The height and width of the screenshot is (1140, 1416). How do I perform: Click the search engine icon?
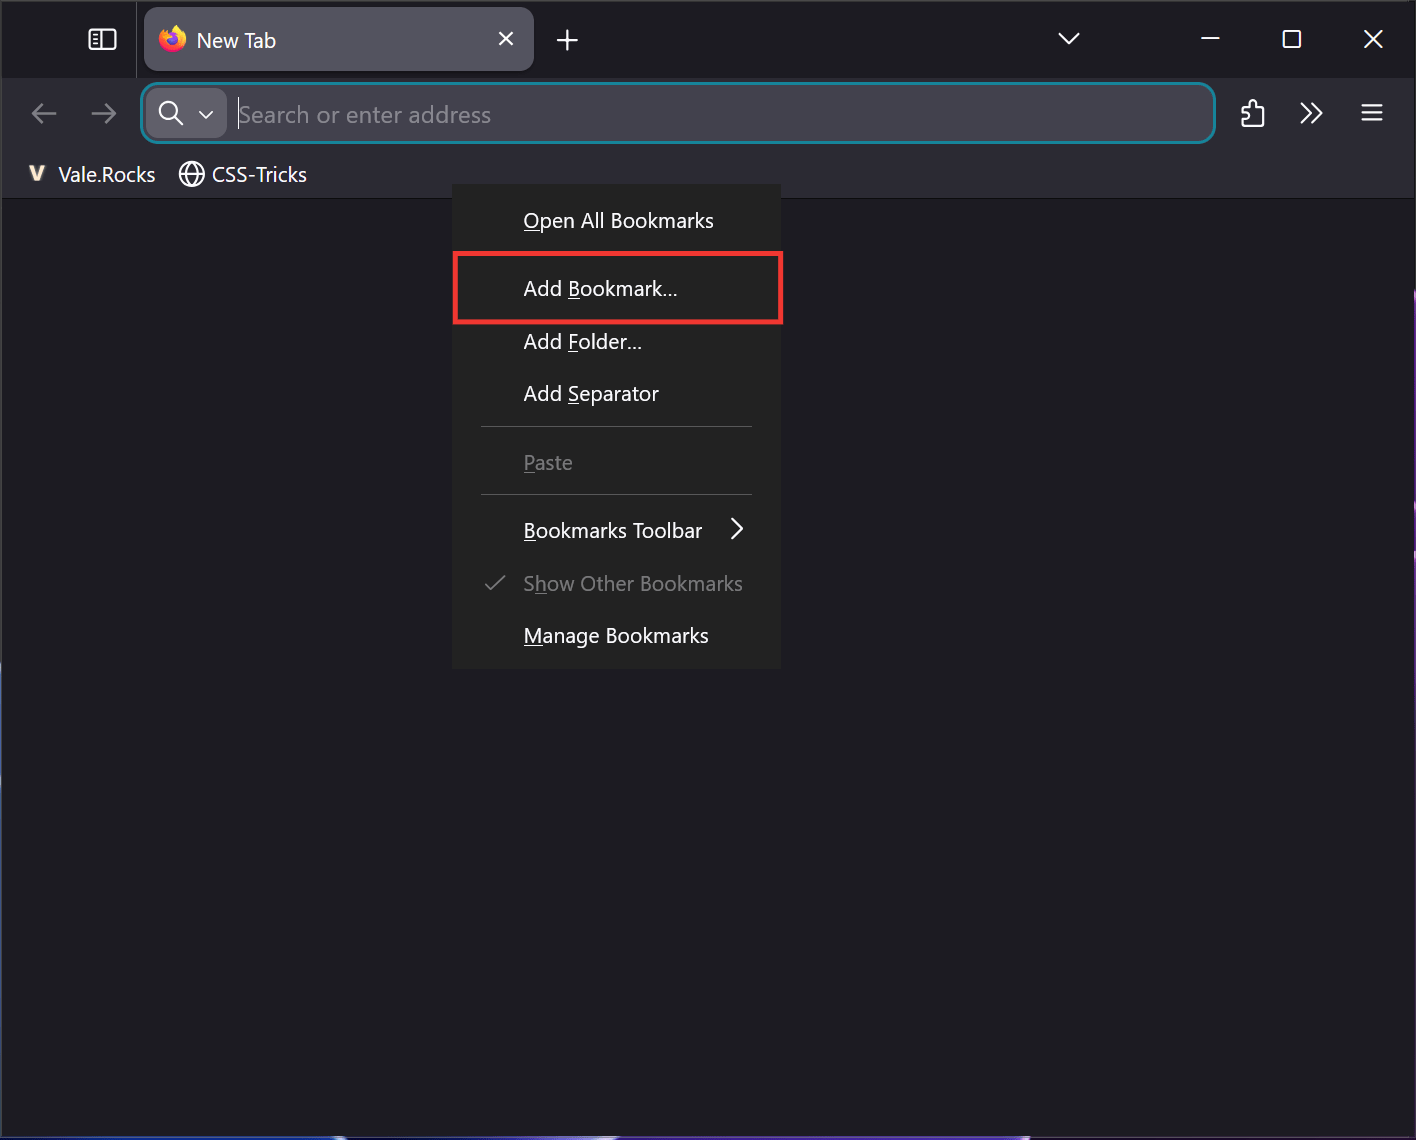[x=170, y=113]
